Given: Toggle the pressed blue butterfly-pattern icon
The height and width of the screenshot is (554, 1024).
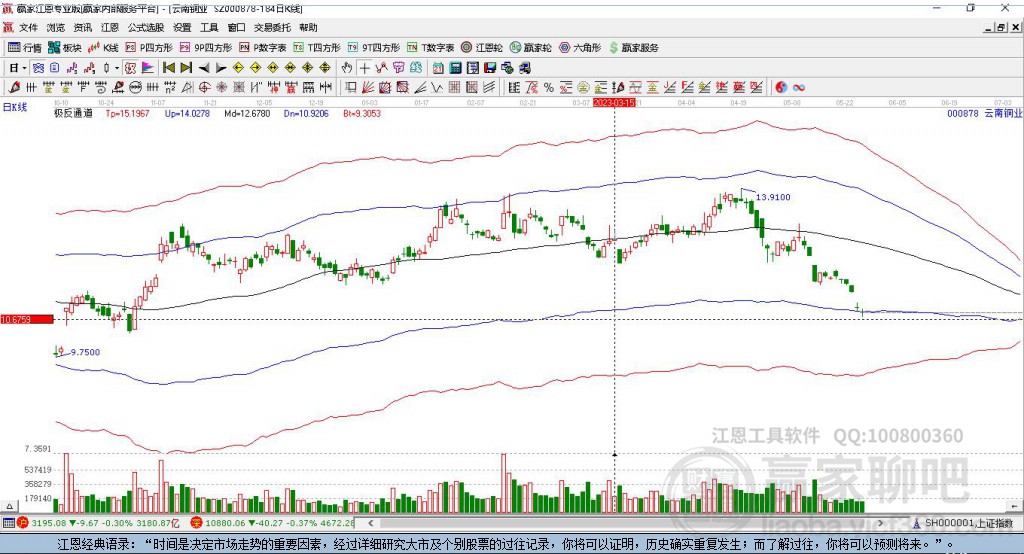Looking at the screenshot, I should (39, 67).
